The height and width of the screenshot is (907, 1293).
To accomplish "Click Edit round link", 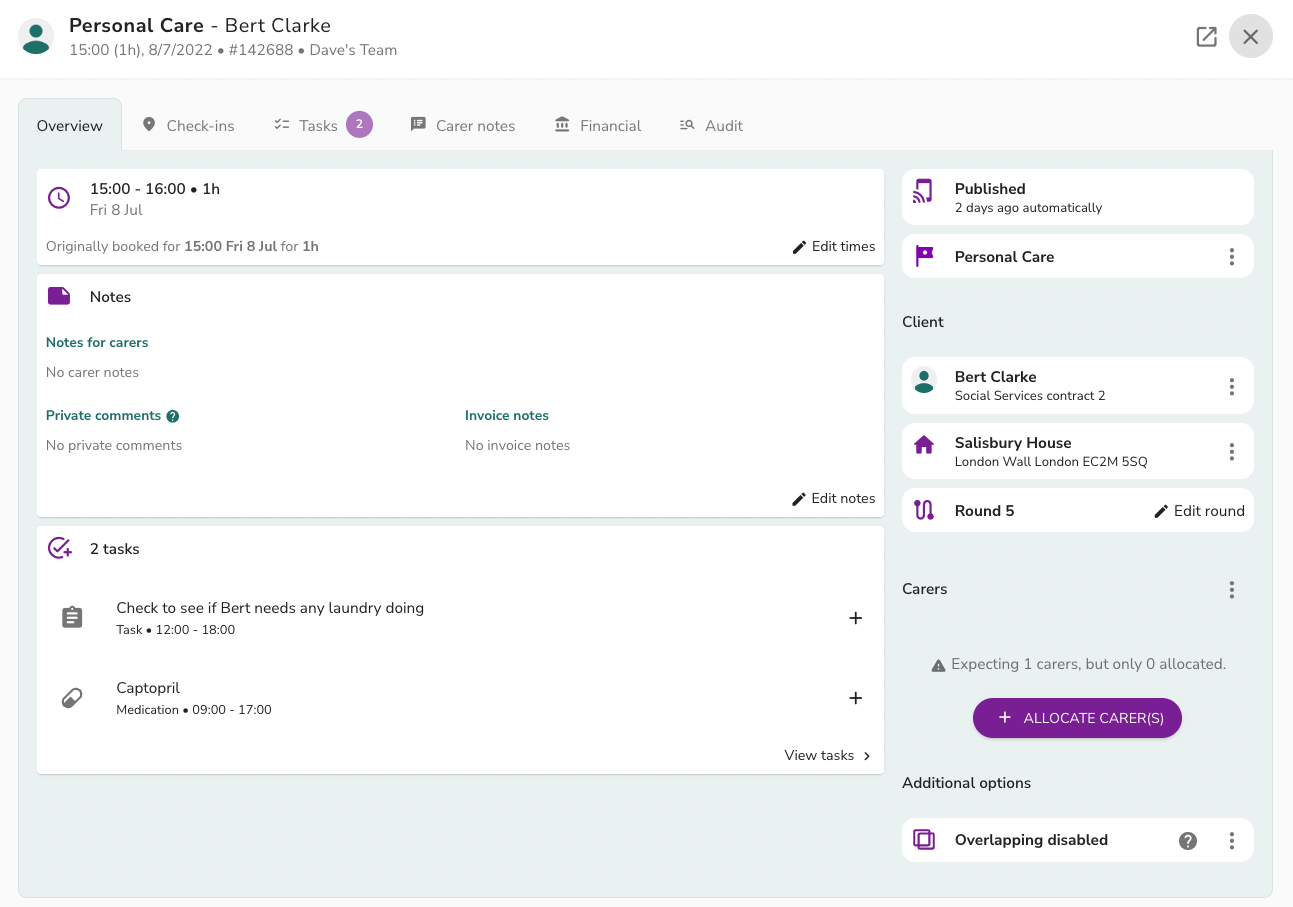I will click(1199, 511).
